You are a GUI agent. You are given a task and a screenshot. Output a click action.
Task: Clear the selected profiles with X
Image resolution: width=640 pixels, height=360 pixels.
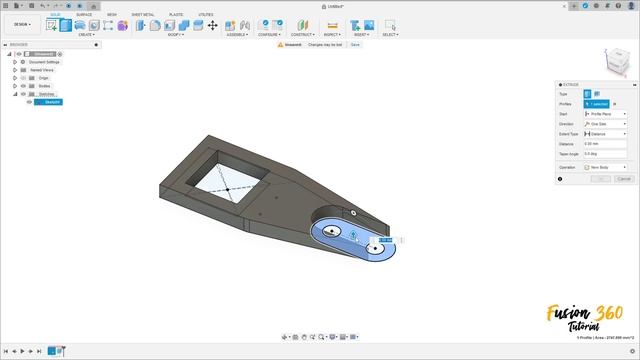click(x=615, y=104)
